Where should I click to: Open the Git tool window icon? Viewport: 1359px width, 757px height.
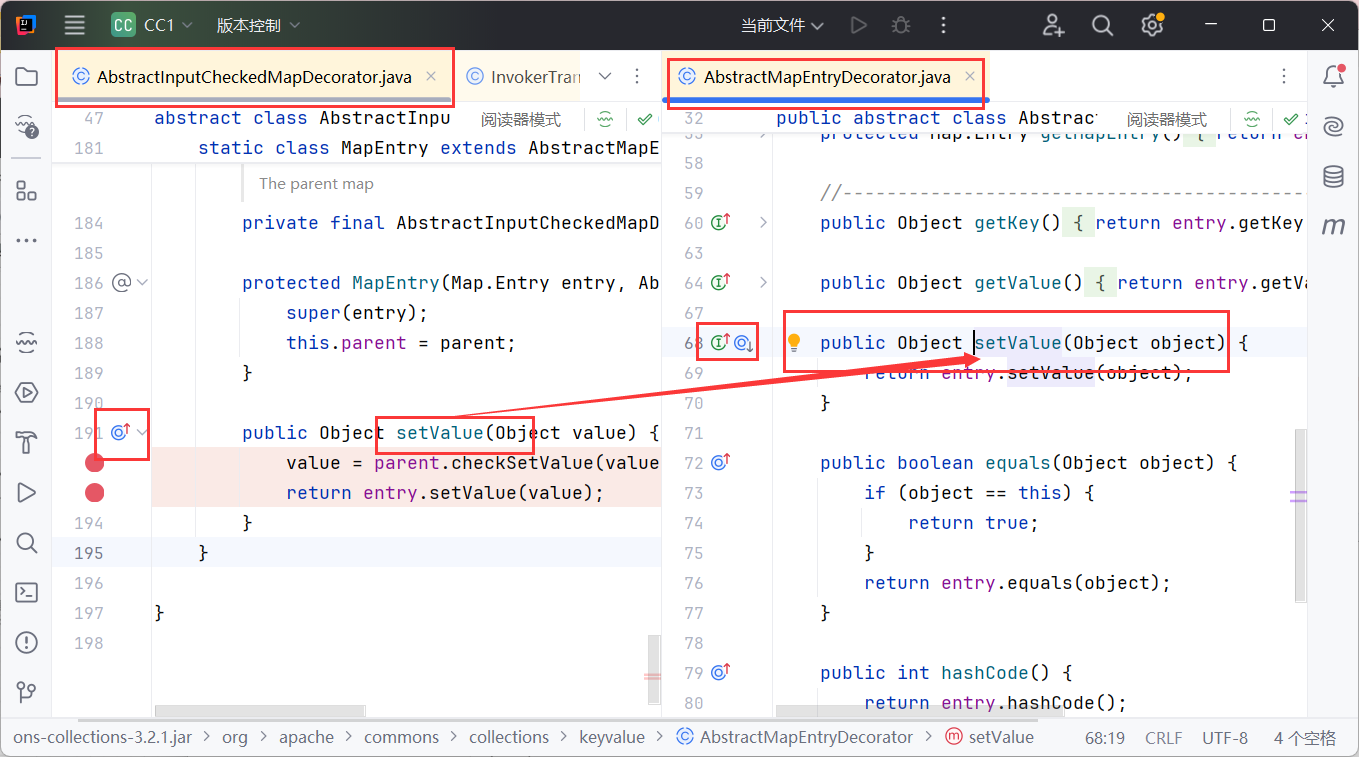(x=27, y=692)
